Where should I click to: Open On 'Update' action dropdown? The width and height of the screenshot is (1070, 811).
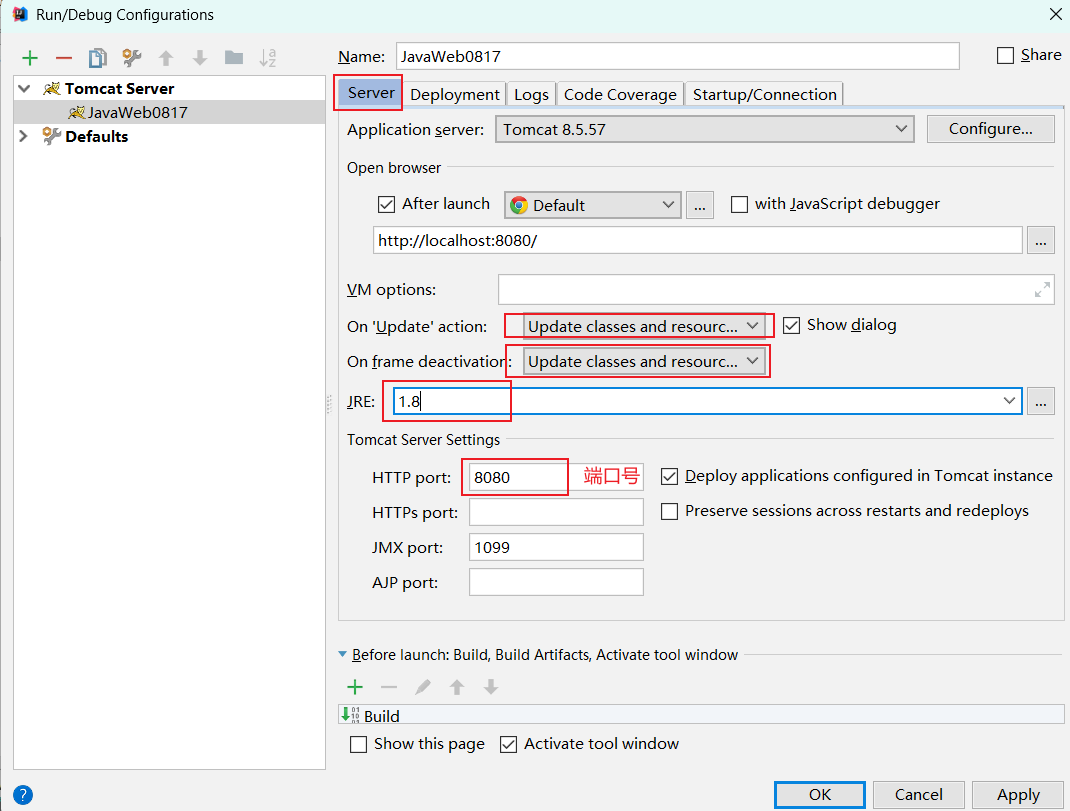click(644, 326)
